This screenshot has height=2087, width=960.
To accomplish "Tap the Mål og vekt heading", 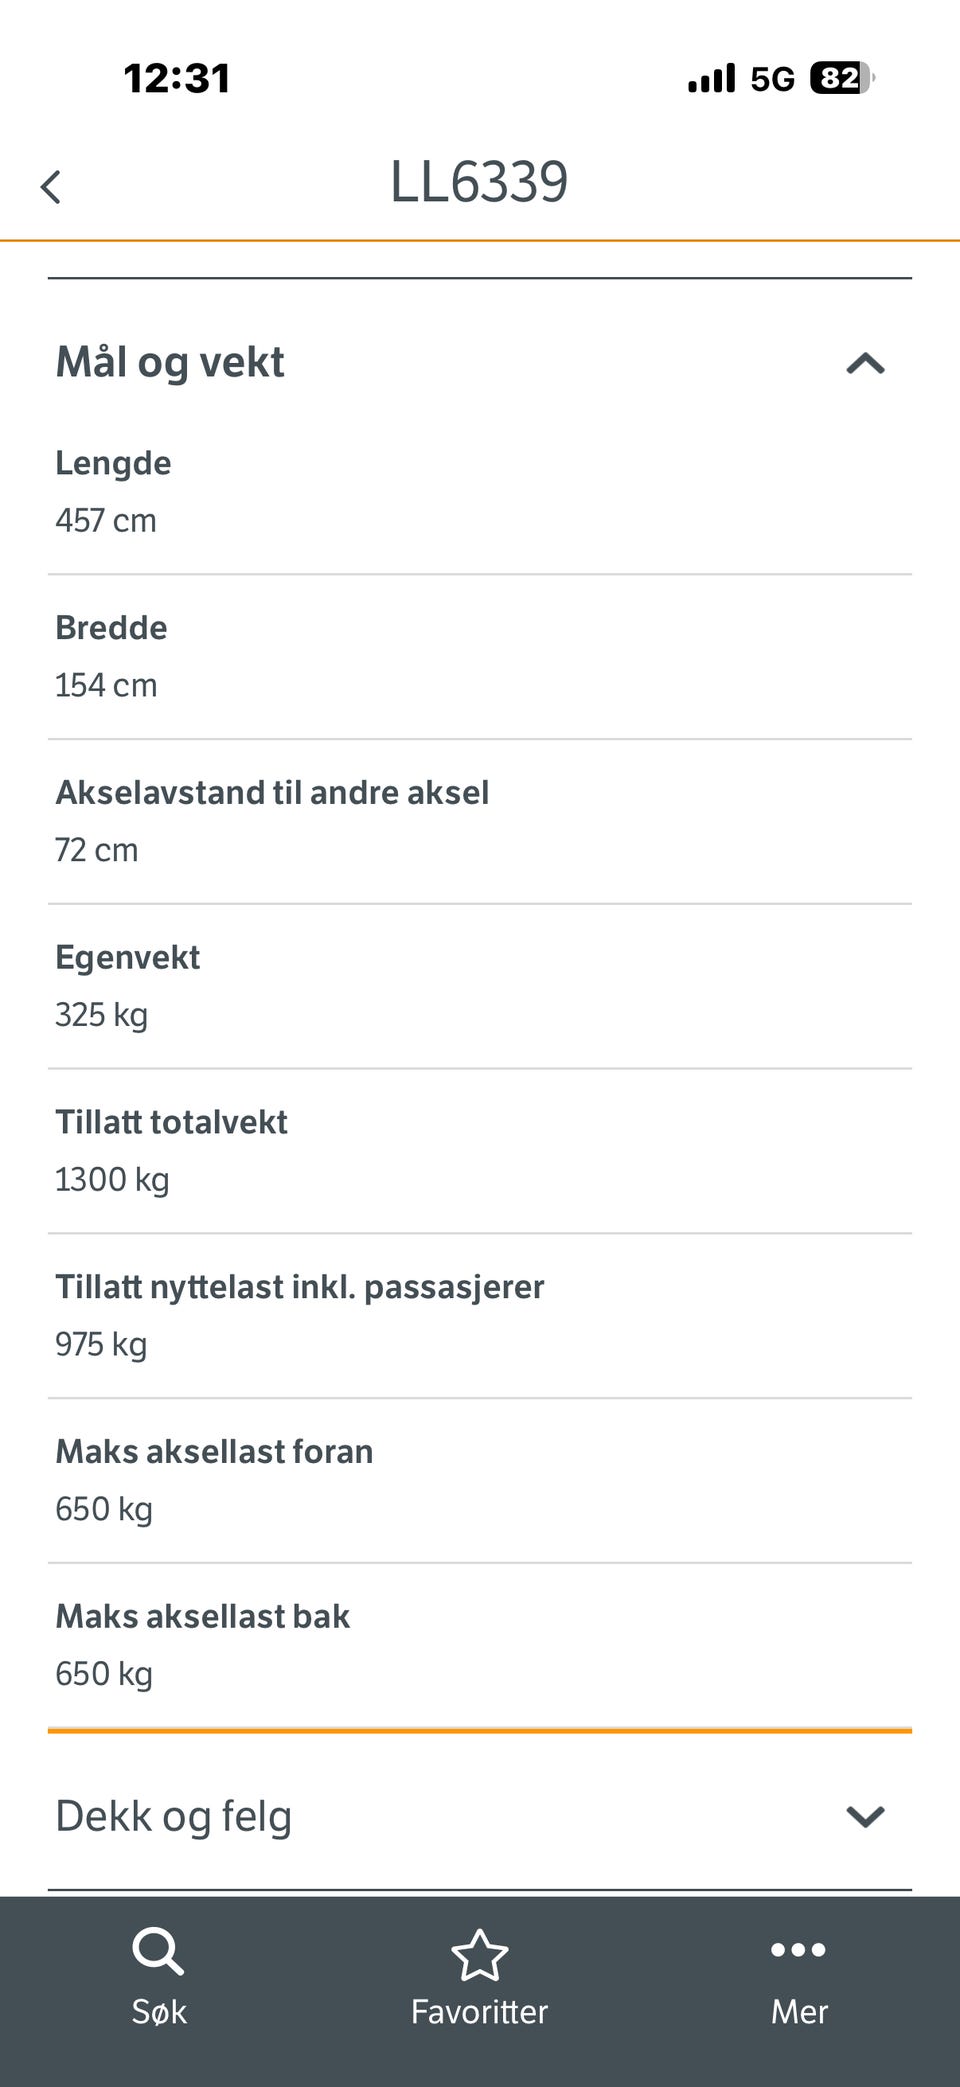I will click(x=170, y=362).
